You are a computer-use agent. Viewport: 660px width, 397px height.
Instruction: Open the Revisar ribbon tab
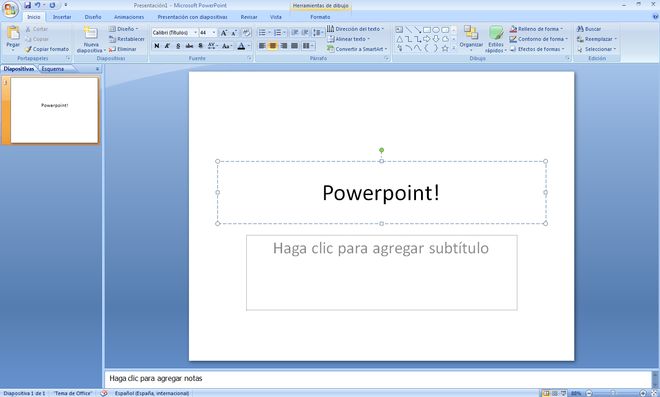tap(249, 17)
